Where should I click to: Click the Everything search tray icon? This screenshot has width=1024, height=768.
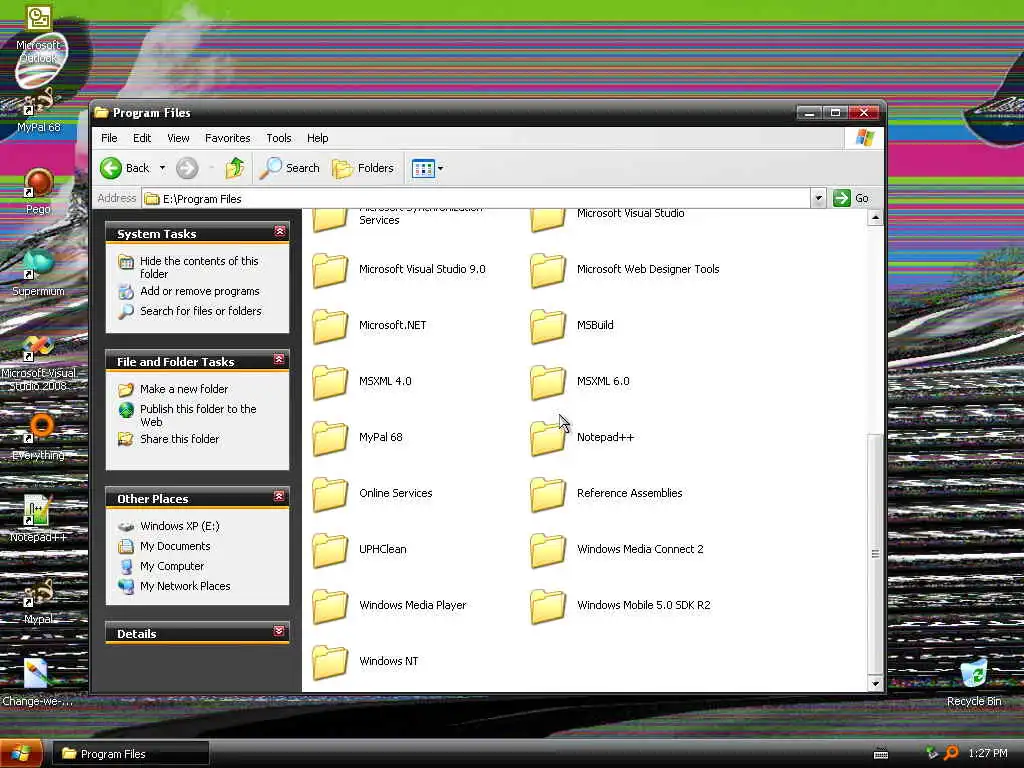(x=952, y=753)
